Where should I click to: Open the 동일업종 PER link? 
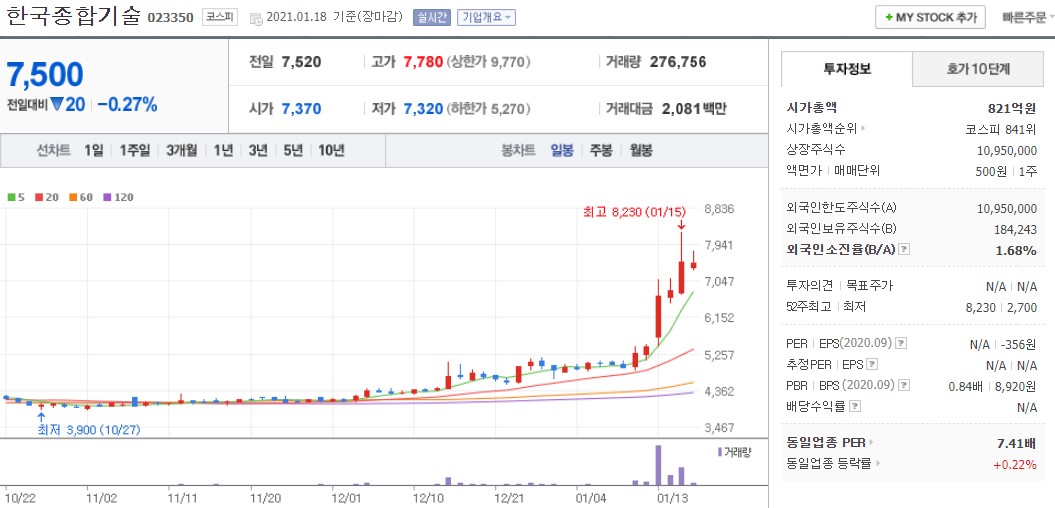[830, 443]
